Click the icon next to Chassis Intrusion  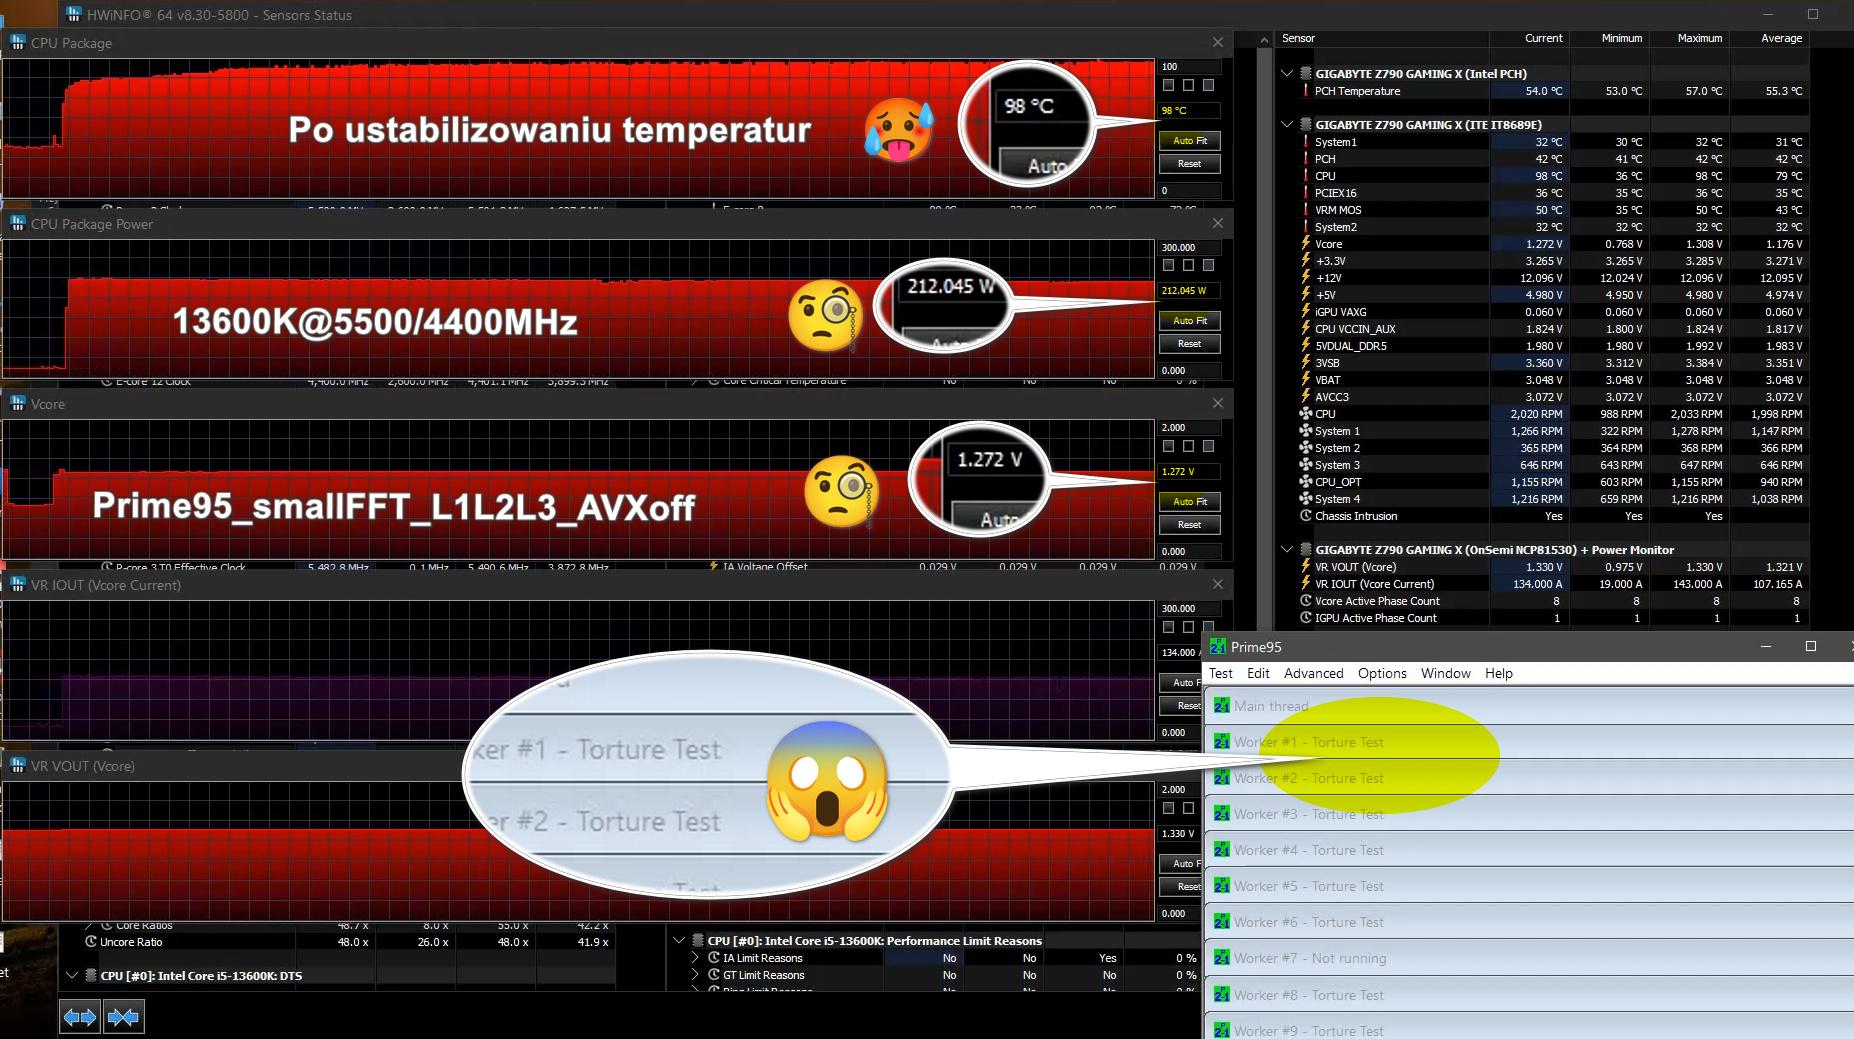coord(1305,516)
